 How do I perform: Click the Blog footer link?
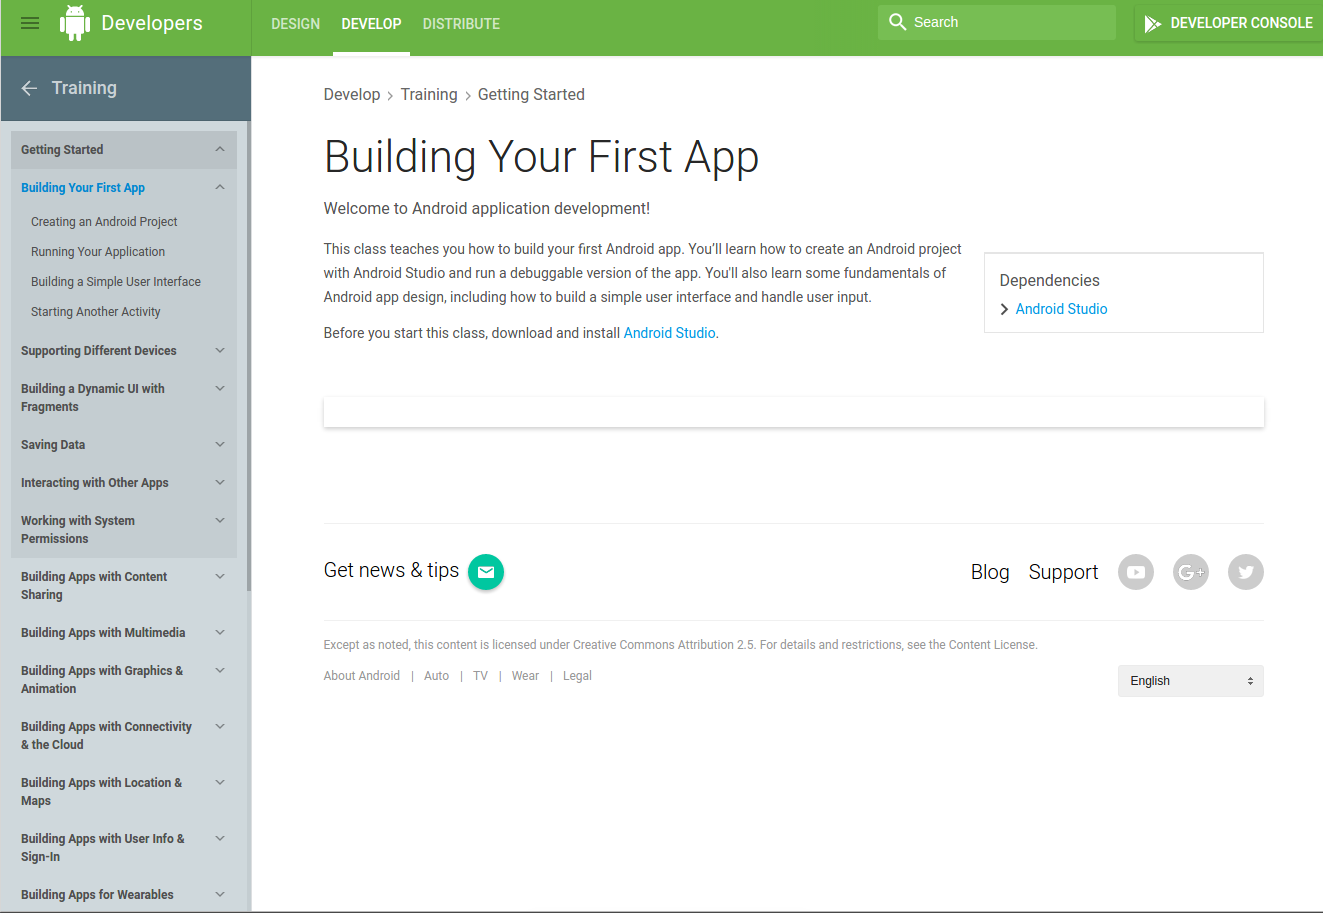coord(989,572)
